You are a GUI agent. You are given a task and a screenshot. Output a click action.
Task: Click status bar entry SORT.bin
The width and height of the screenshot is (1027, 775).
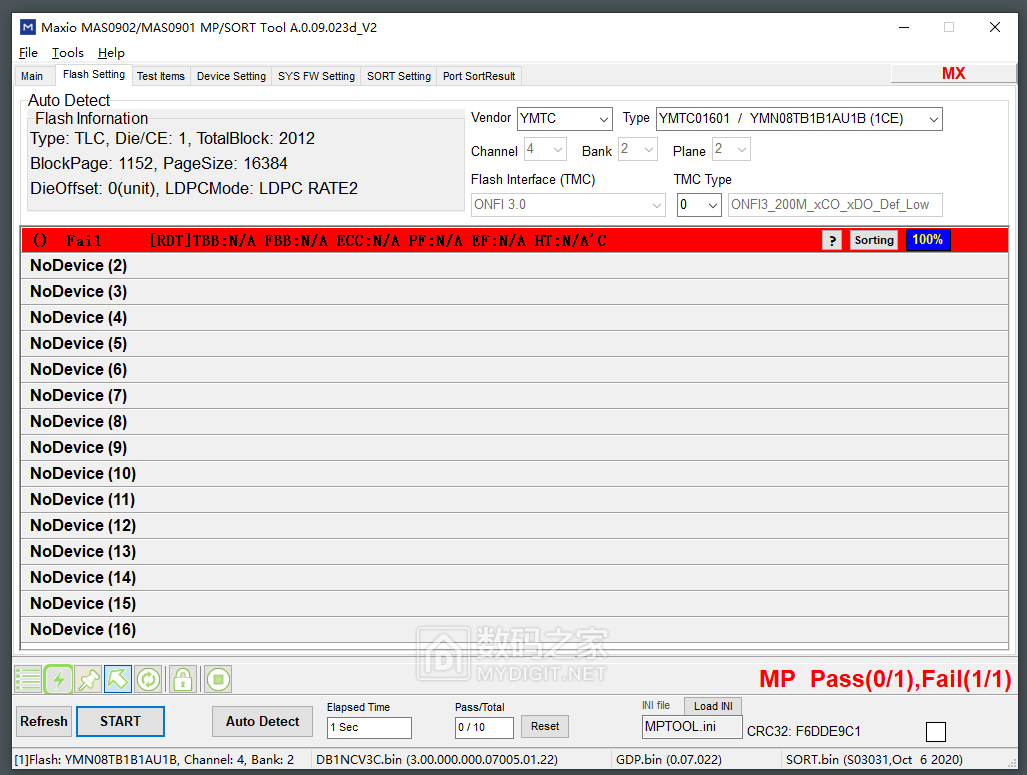pos(874,760)
